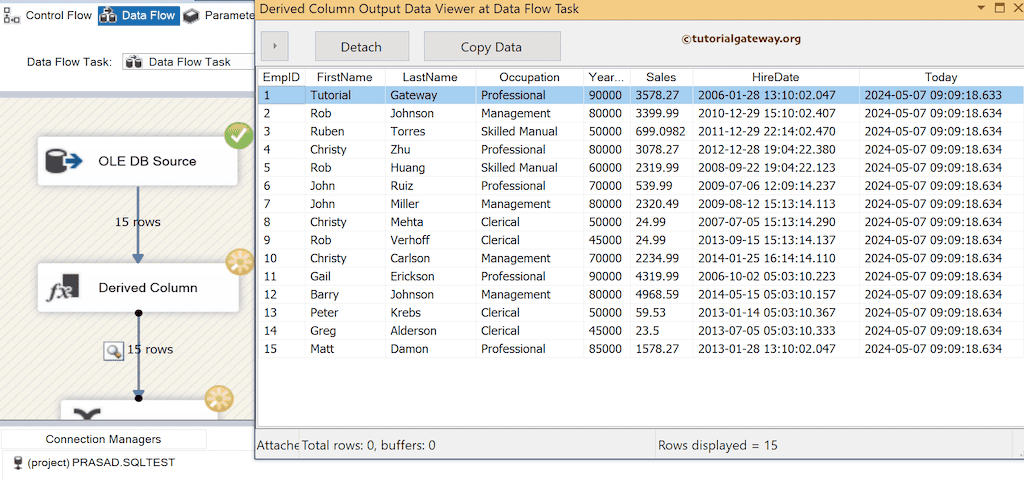Click the Detach button
This screenshot has width=1024, height=481.
(362, 46)
